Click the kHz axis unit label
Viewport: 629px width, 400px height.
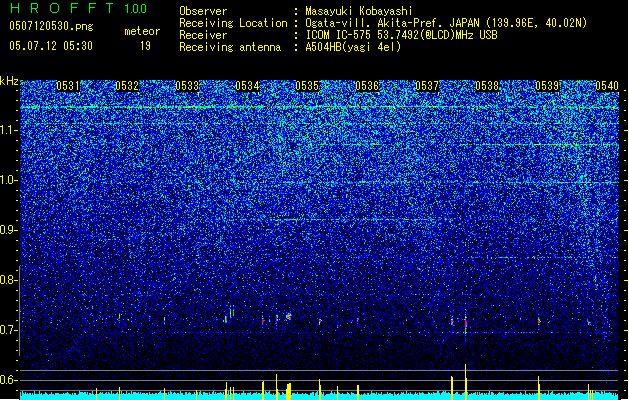click(x=9, y=81)
